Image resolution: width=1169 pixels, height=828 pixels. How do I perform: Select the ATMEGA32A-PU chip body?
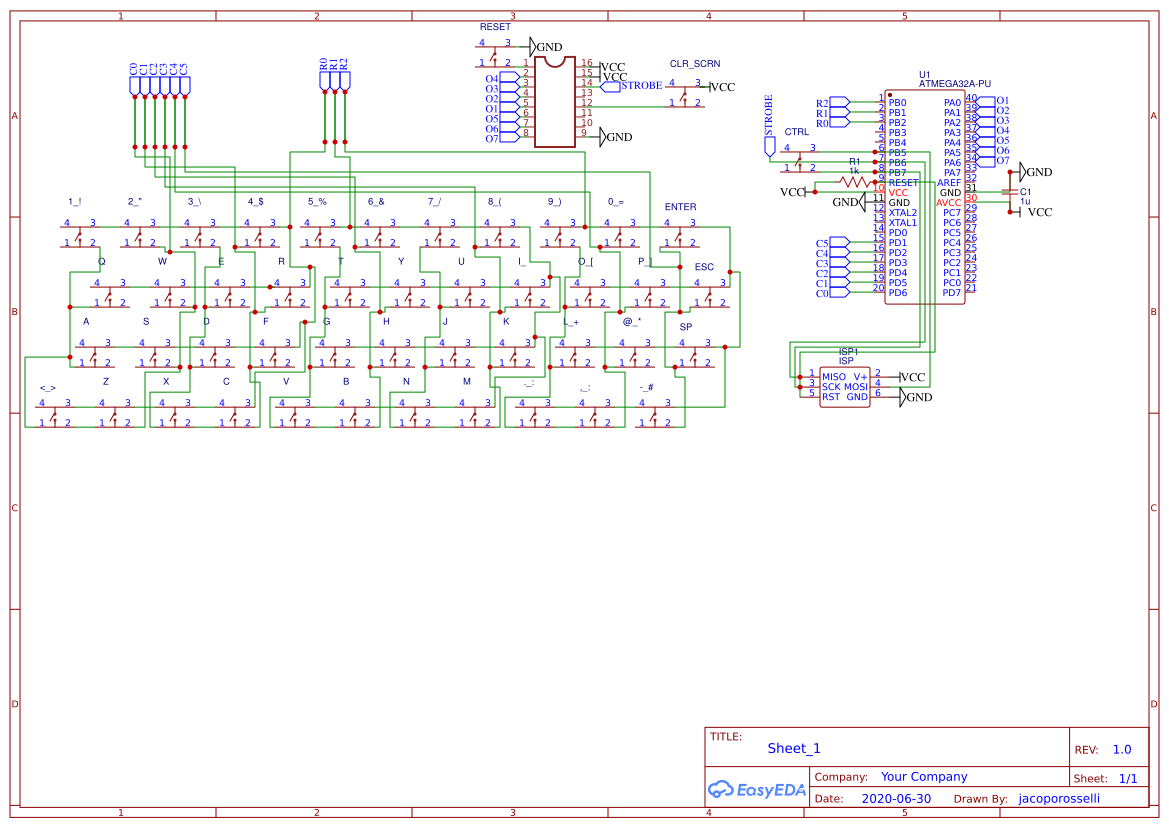click(x=924, y=197)
